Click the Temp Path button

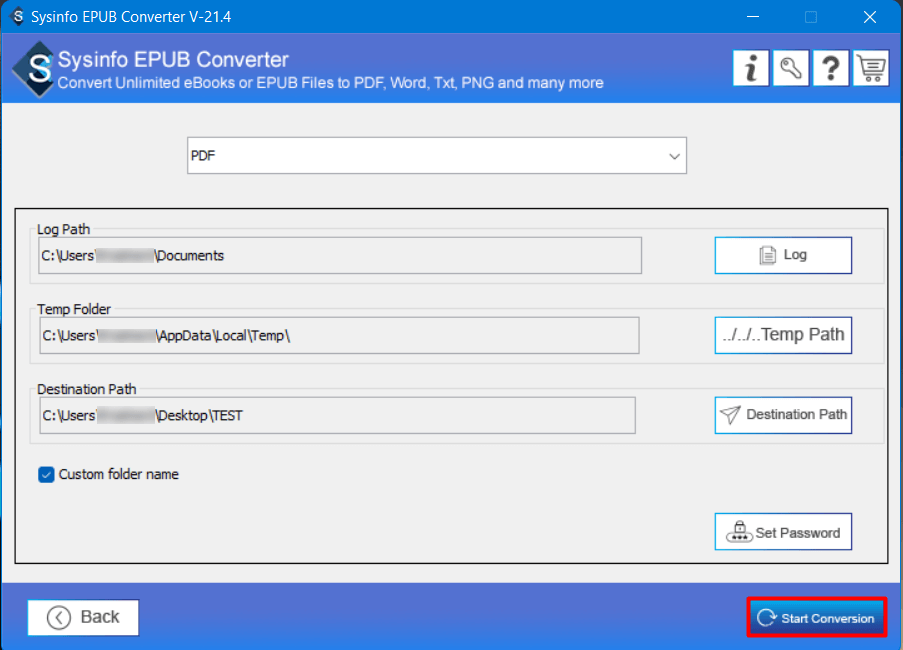[x=783, y=335]
